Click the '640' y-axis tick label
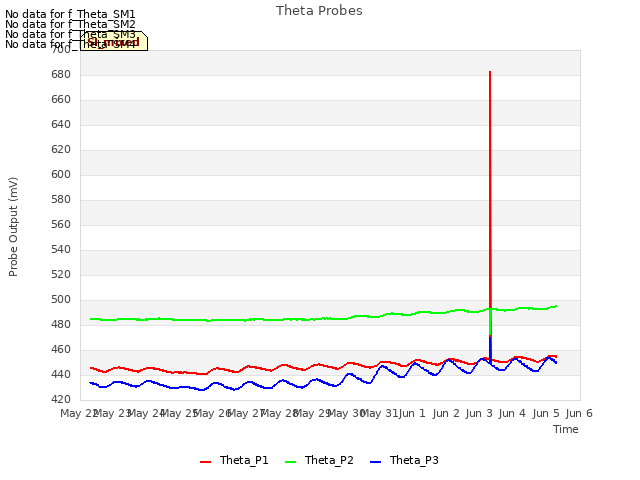The image size is (640, 480). [x=61, y=124]
